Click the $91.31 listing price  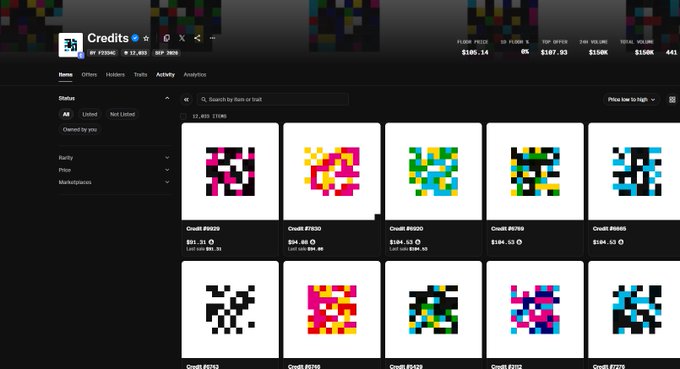point(196,242)
